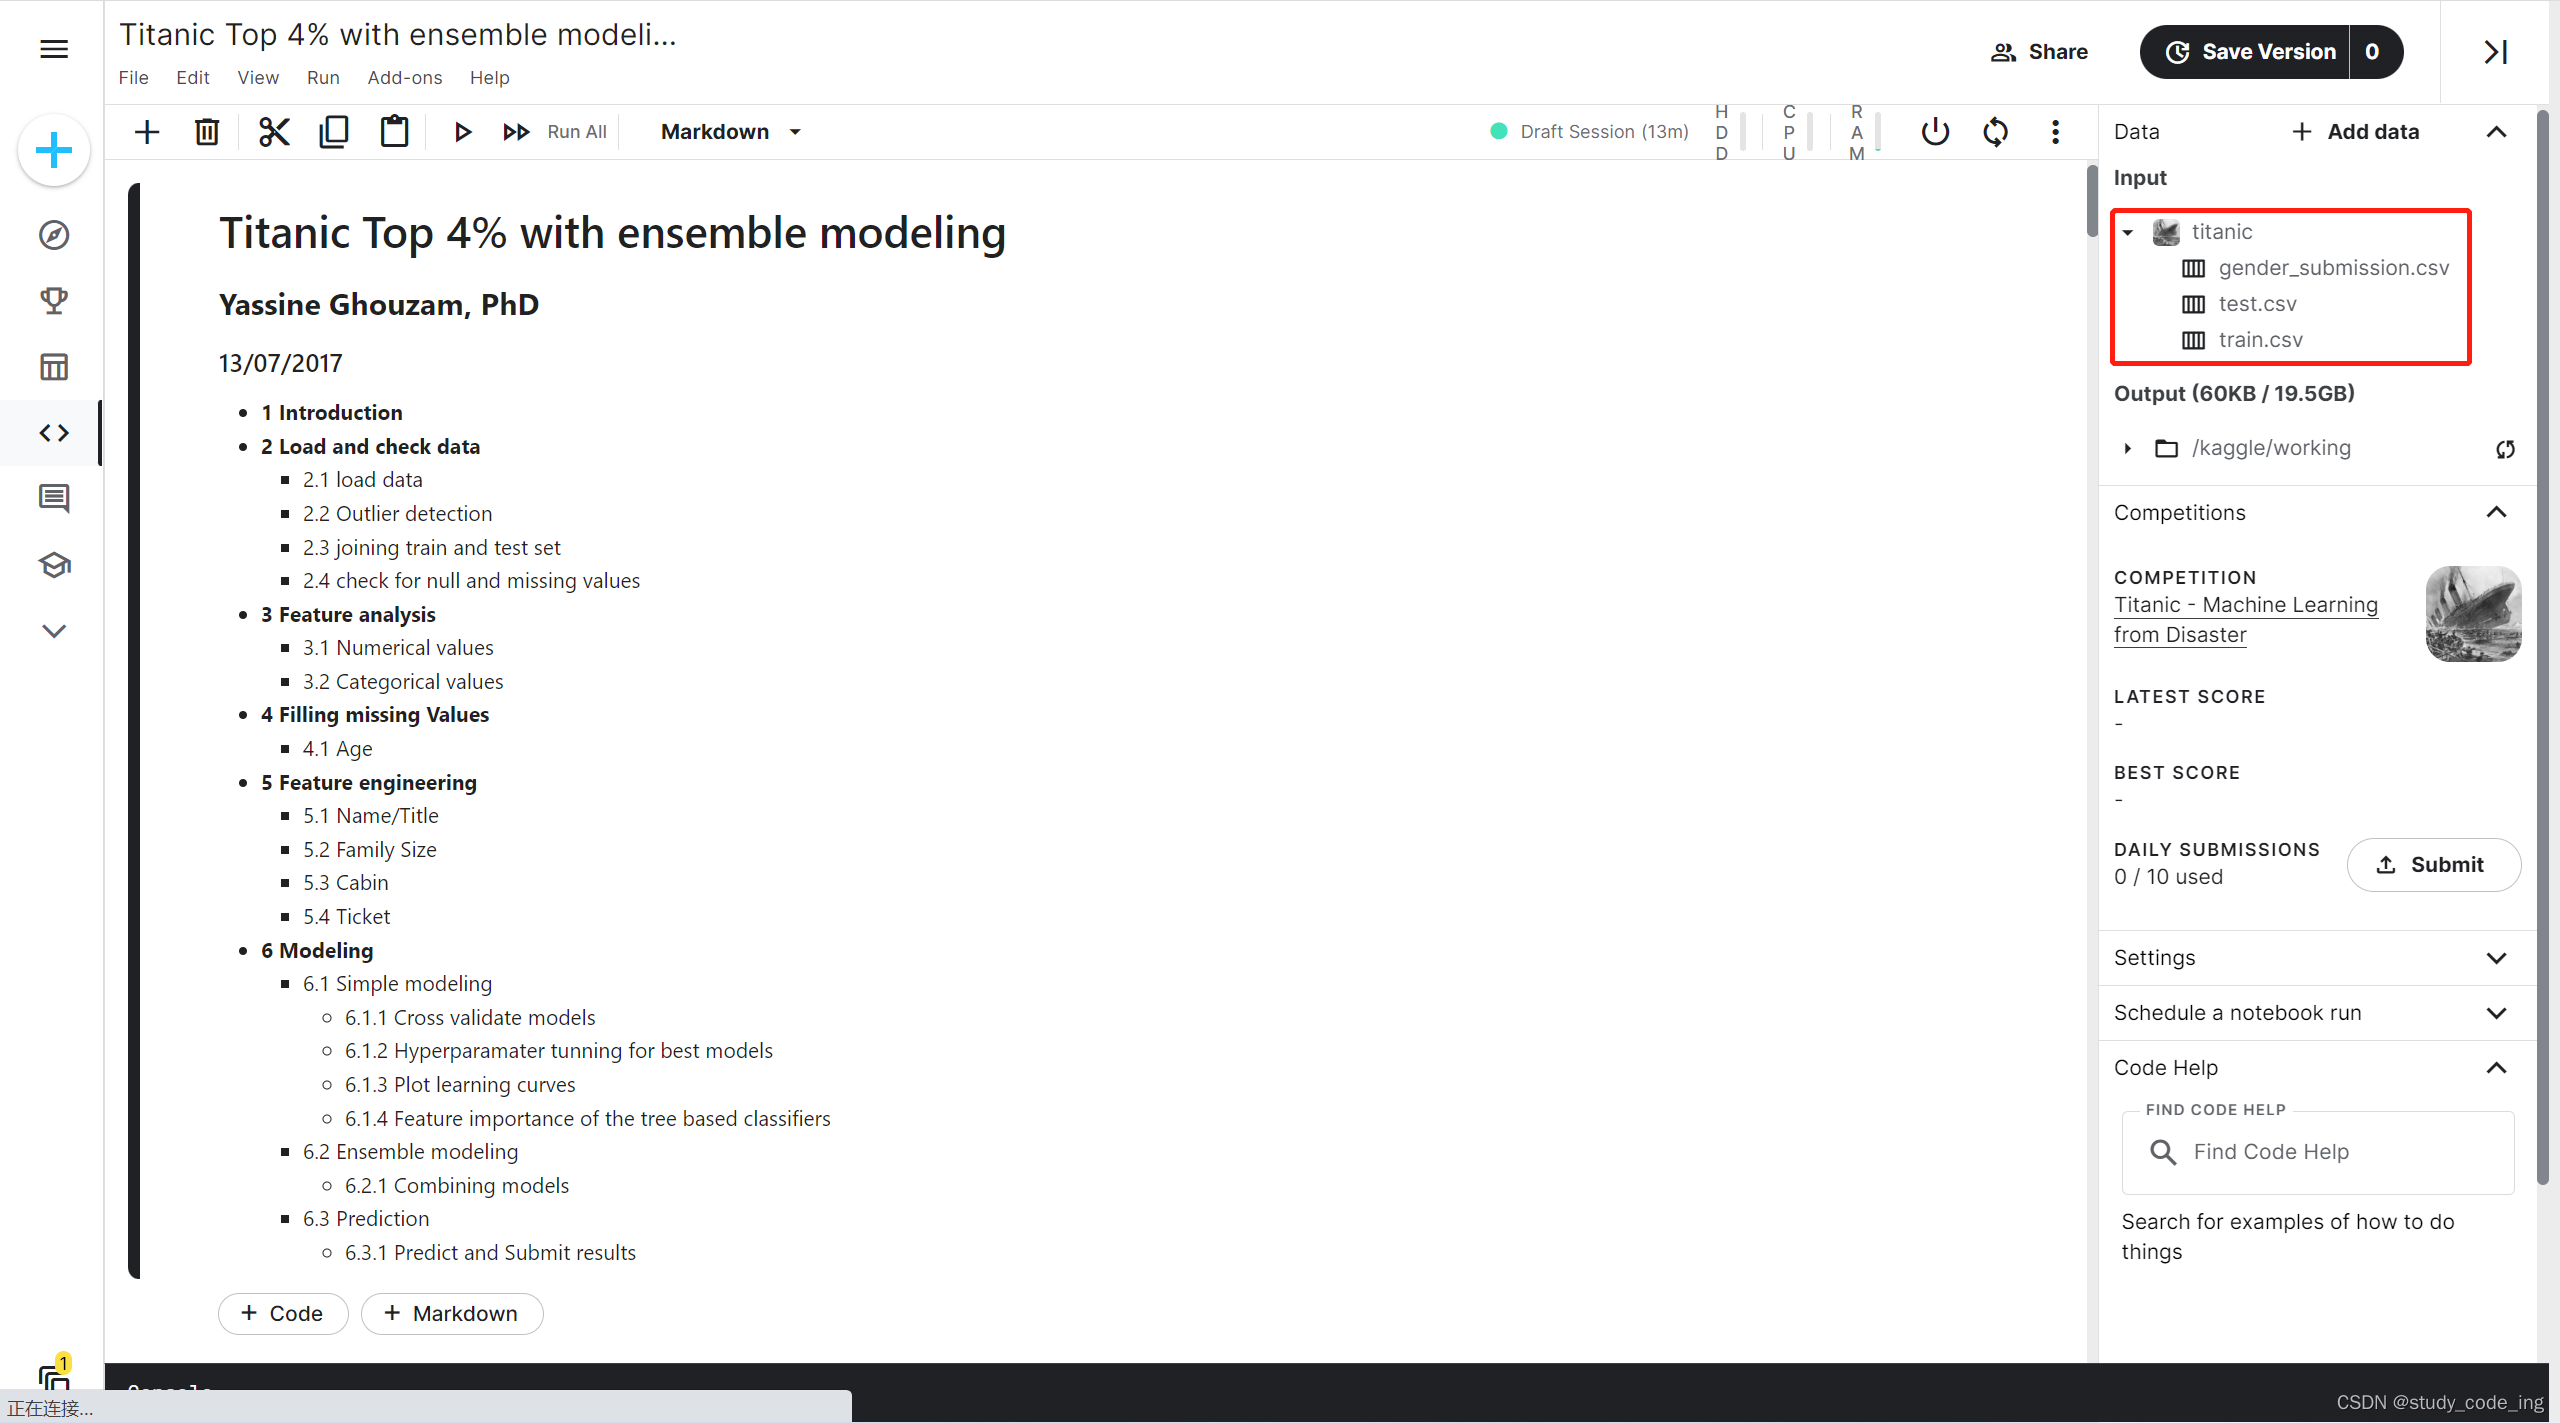Click the paste clipboard icon
Viewport: 2560px width, 1423px height.
[394, 131]
